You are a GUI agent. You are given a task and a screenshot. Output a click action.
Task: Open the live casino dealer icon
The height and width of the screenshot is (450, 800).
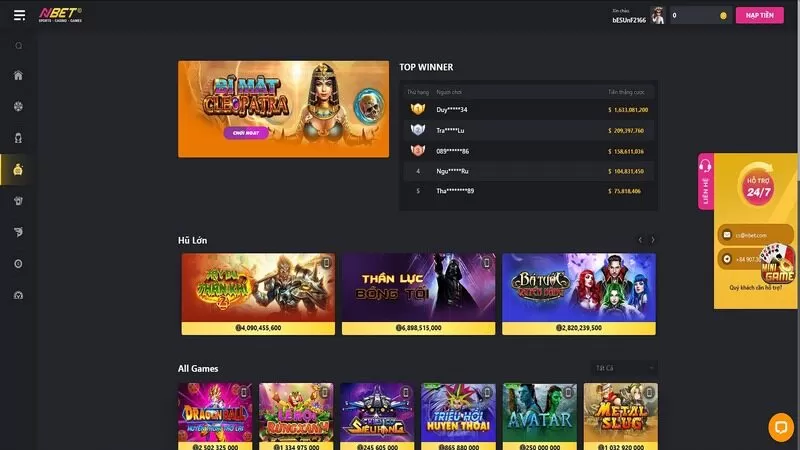tap(18, 138)
